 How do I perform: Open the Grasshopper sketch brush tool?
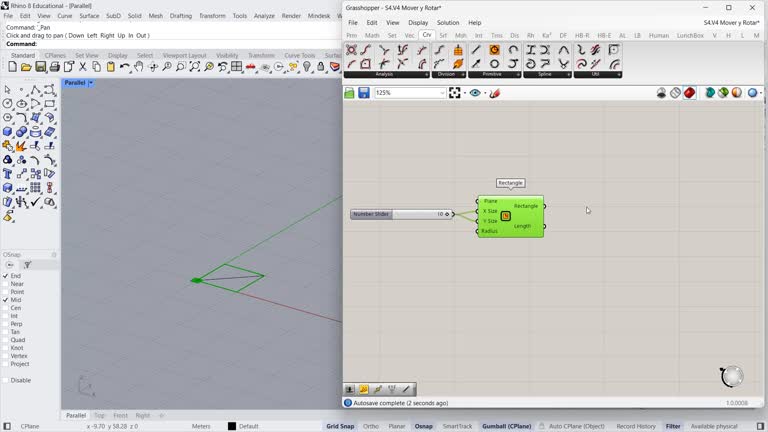point(495,93)
